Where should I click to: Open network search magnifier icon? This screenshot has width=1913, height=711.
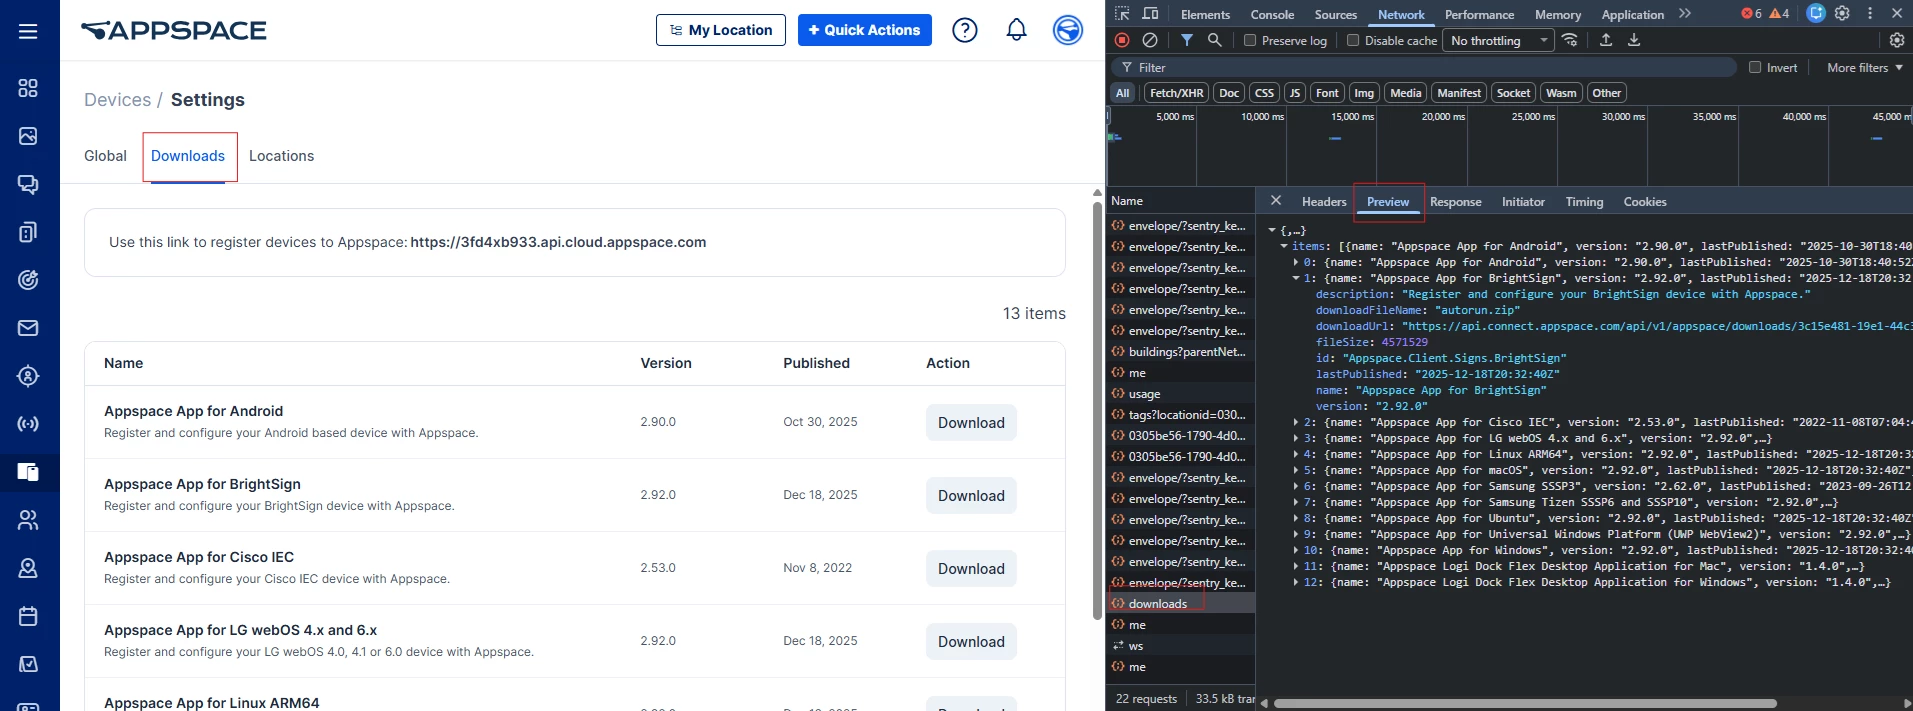pos(1214,40)
